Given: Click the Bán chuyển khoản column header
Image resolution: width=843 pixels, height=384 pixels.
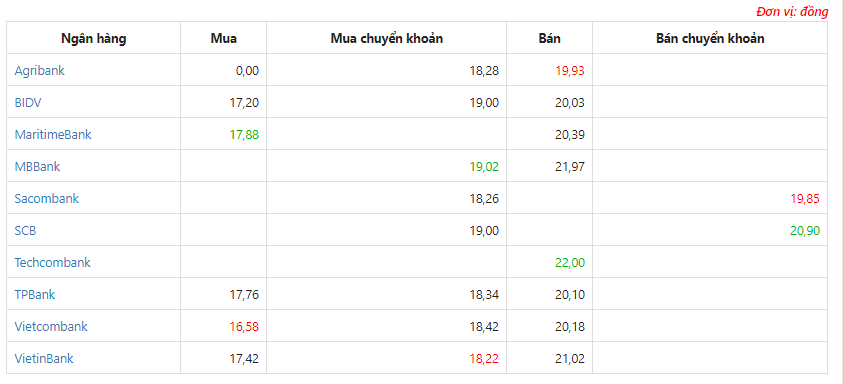Looking at the screenshot, I should click(710, 39).
